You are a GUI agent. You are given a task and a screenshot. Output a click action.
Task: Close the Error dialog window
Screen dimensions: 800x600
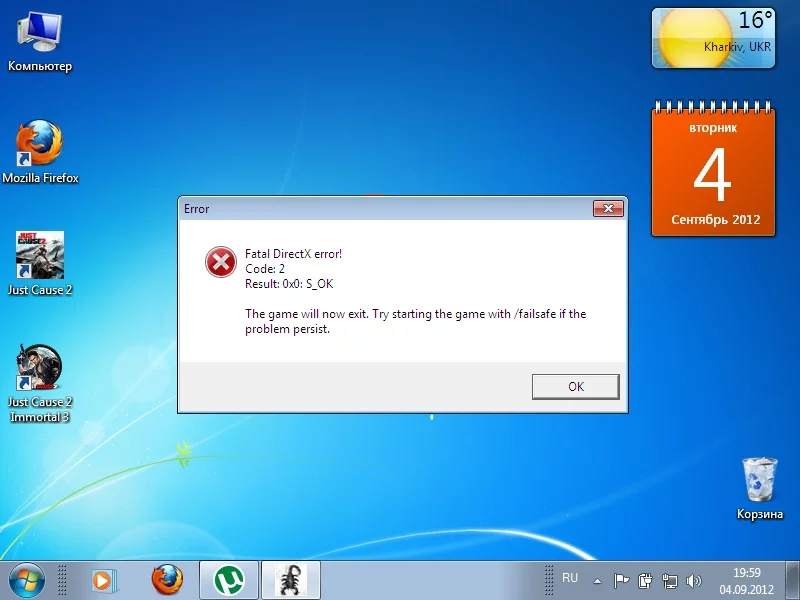(x=608, y=208)
